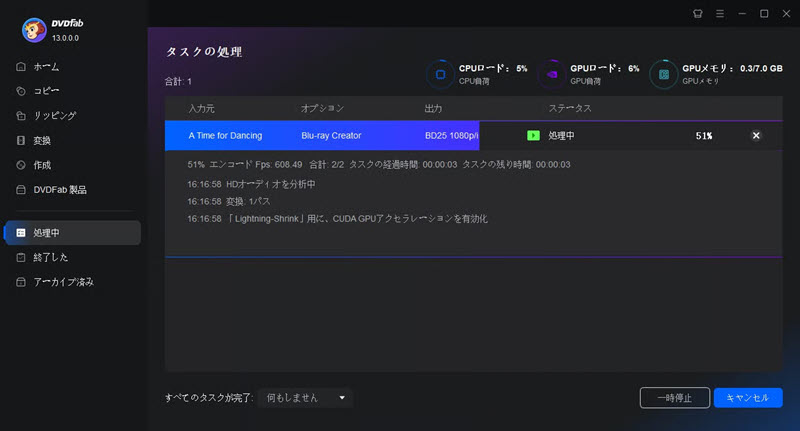The width and height of the screenshot is (800, 431).
Task: Open the リッピング module
Action: point(54,115)
